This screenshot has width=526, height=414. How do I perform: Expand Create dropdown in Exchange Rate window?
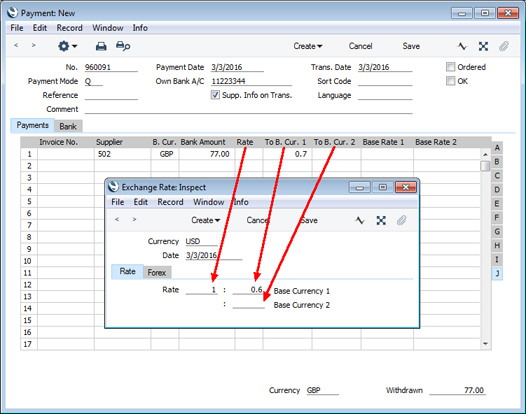click(x=206, y=220)
